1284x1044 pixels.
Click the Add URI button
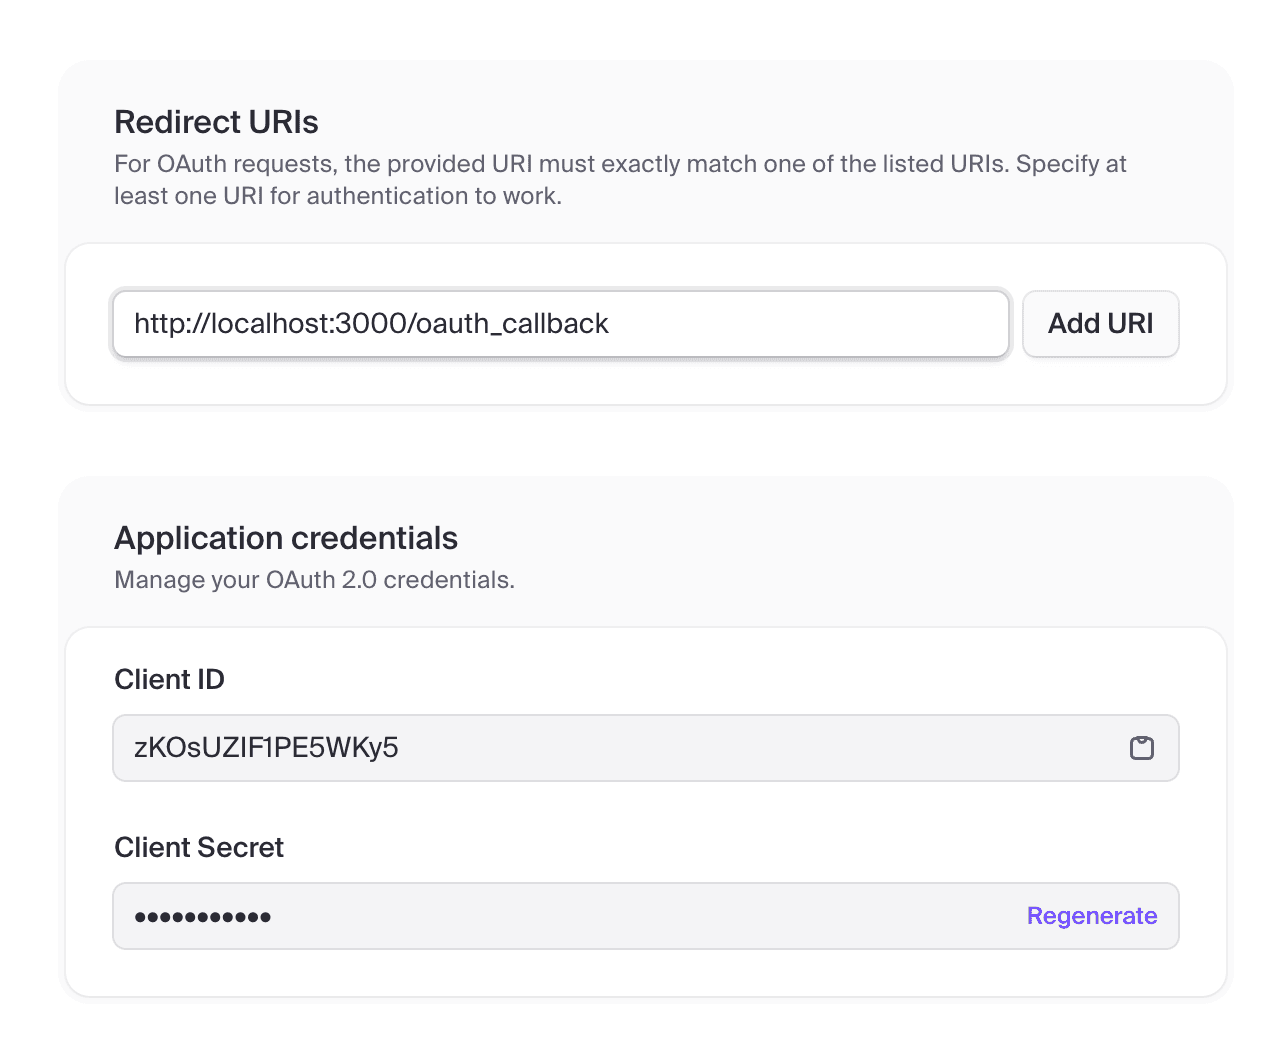click(1100, 324)
